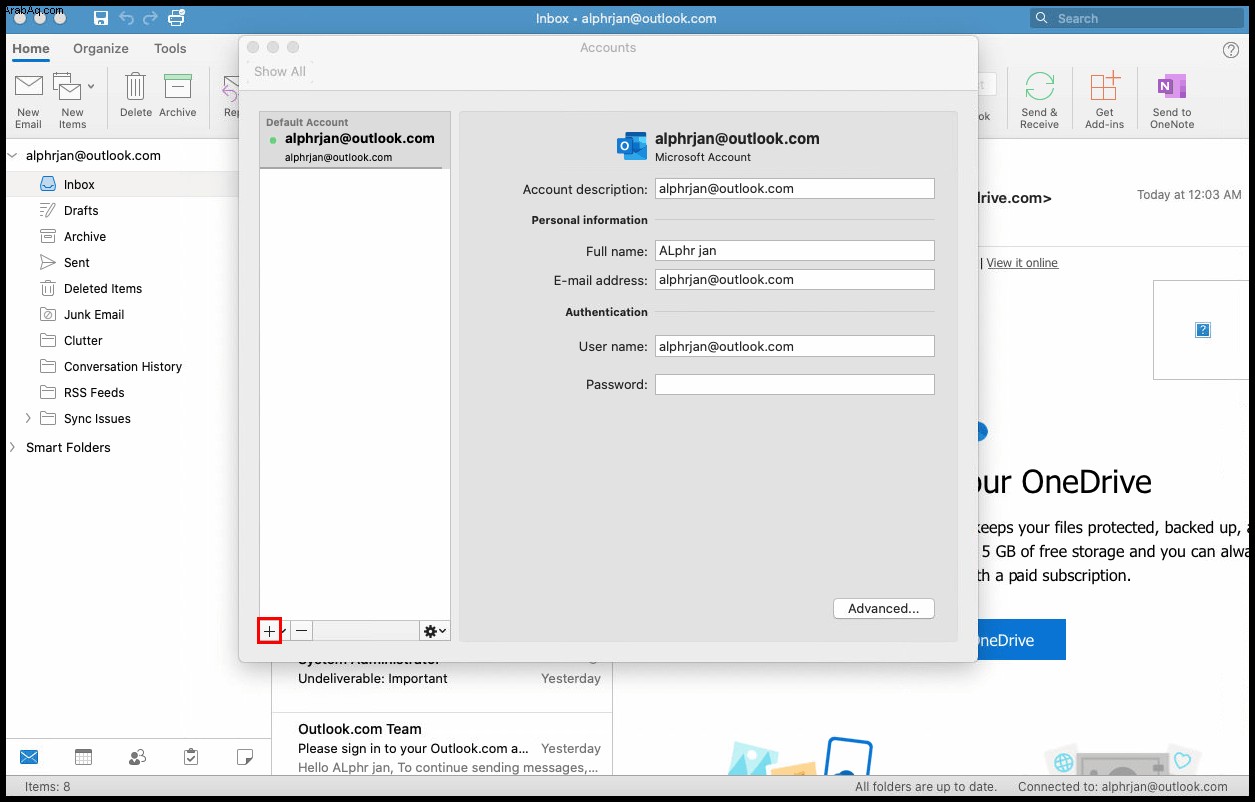The width and height of the screenshot is (1255, 802).
Task: Click Connected to: alphrjan@outlook.com status
Action: pos(1122,787)
